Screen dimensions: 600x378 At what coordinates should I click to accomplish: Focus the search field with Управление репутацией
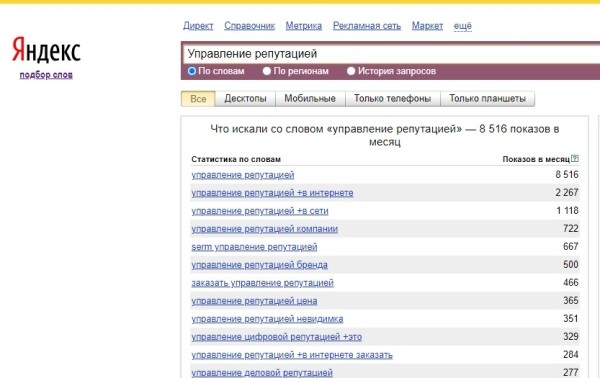391,54
